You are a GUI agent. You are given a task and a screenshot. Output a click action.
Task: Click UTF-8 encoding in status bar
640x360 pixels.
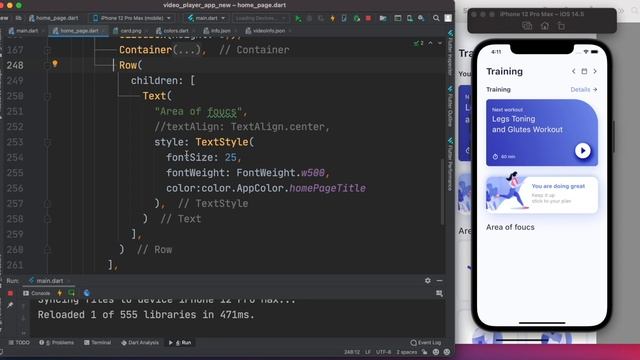click(x=383, y=352)
